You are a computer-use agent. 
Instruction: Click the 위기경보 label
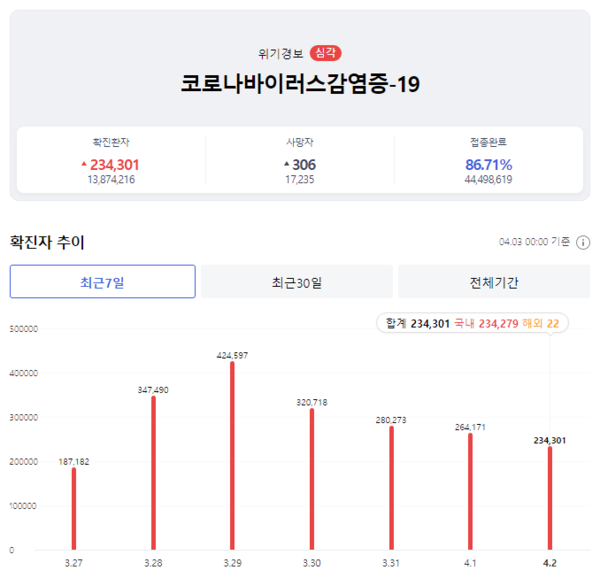coord(281,54)
